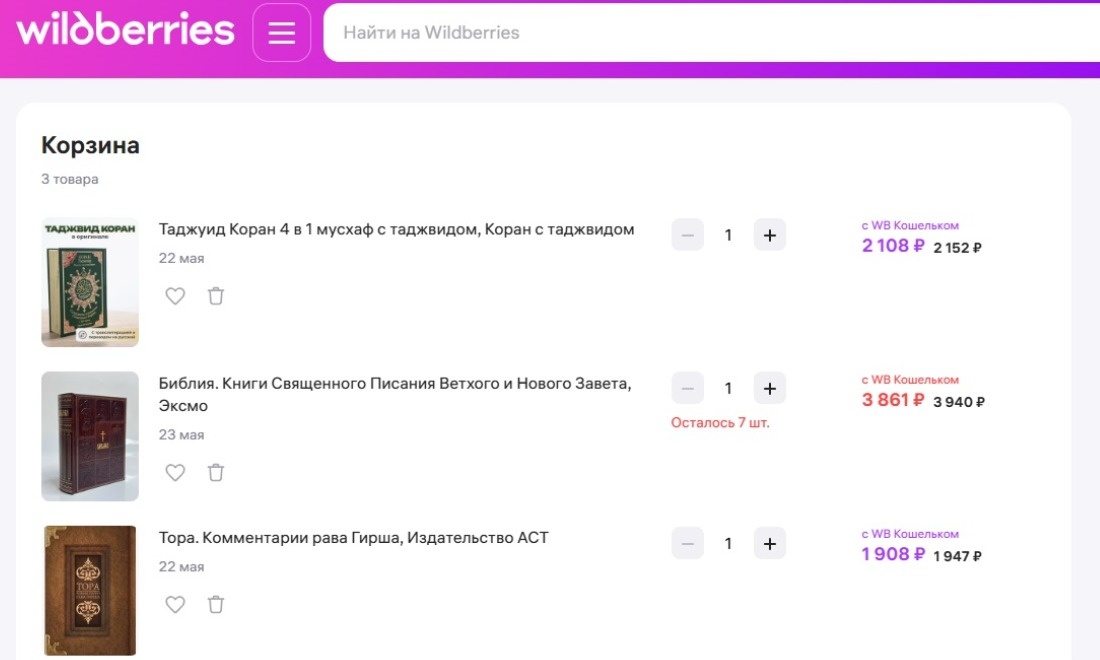Open 'Таджуид Коран 4 в 1 мусхаф' product link
Screen dimensions: 1100x660
point(396,229)
